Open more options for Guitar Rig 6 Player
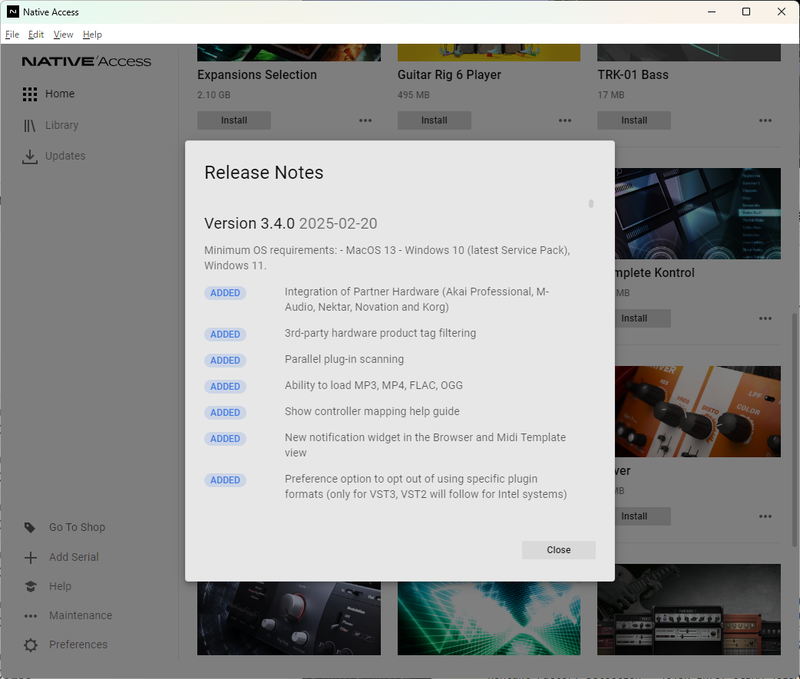 565,121
